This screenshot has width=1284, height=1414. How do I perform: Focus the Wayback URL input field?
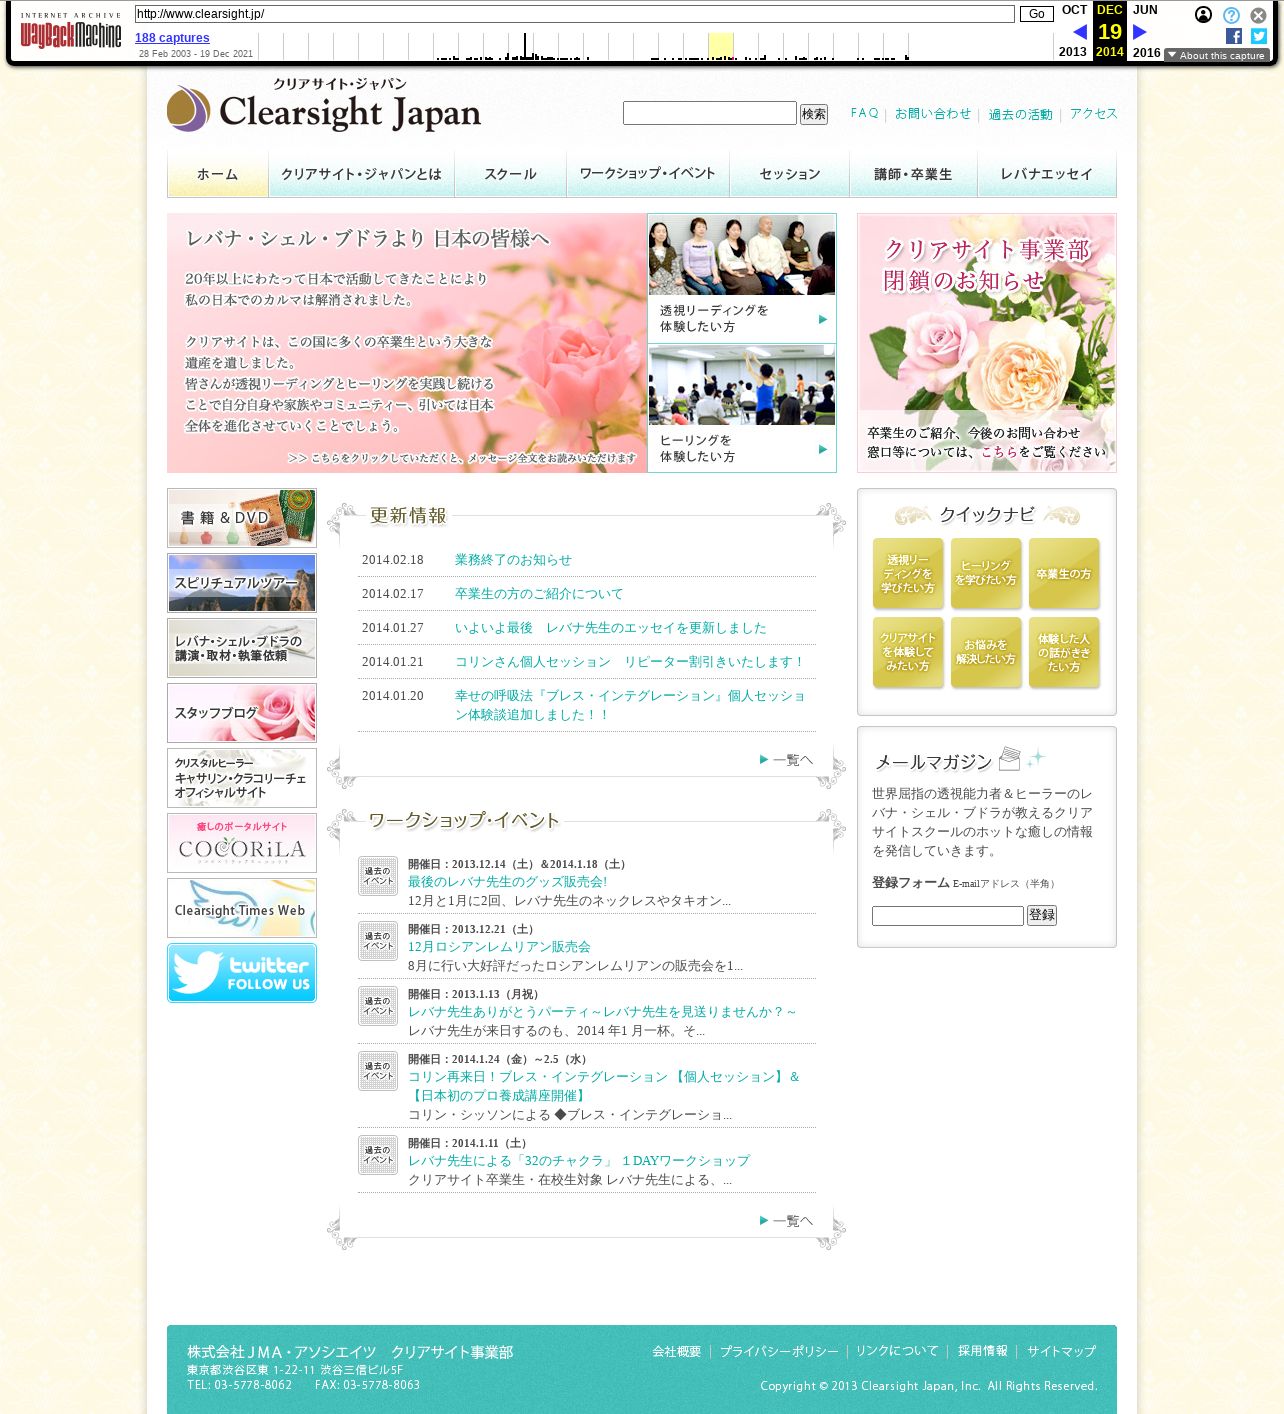(x=574, y=14)
